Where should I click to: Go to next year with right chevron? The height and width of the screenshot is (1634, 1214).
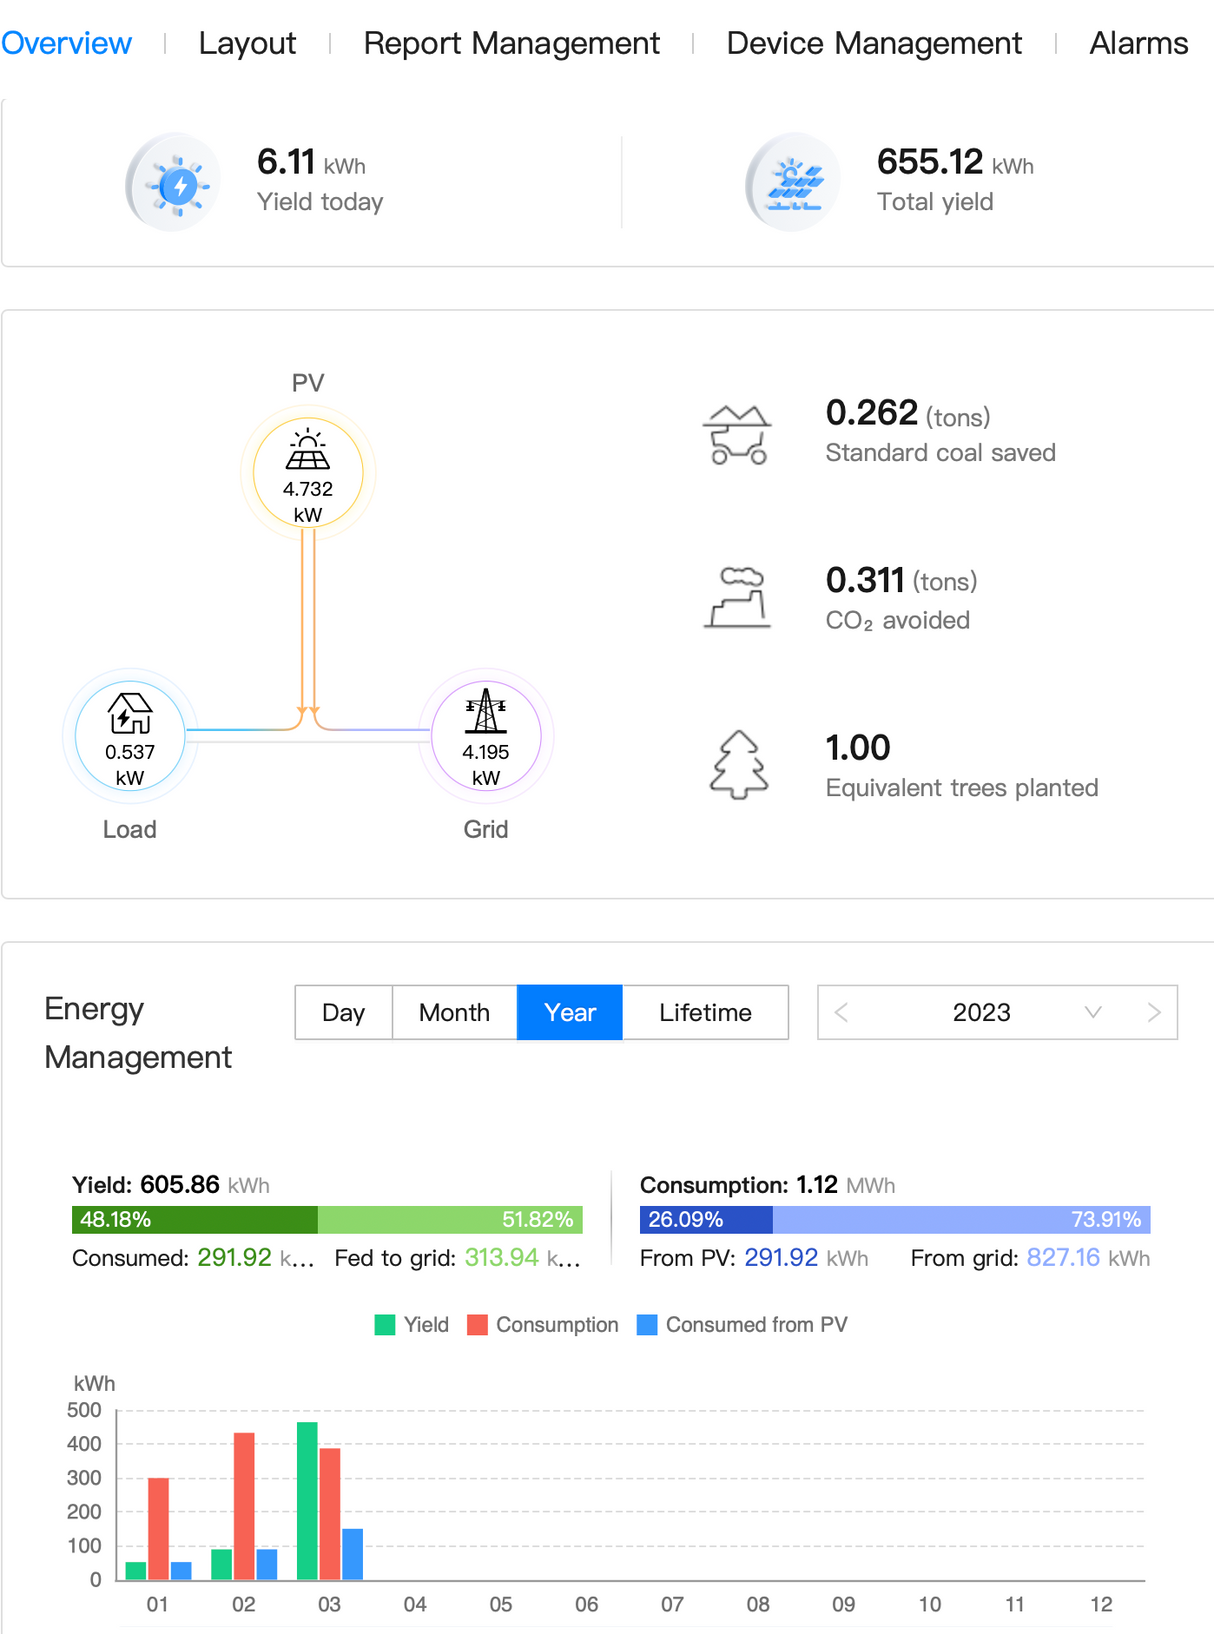[1154, 1012]
